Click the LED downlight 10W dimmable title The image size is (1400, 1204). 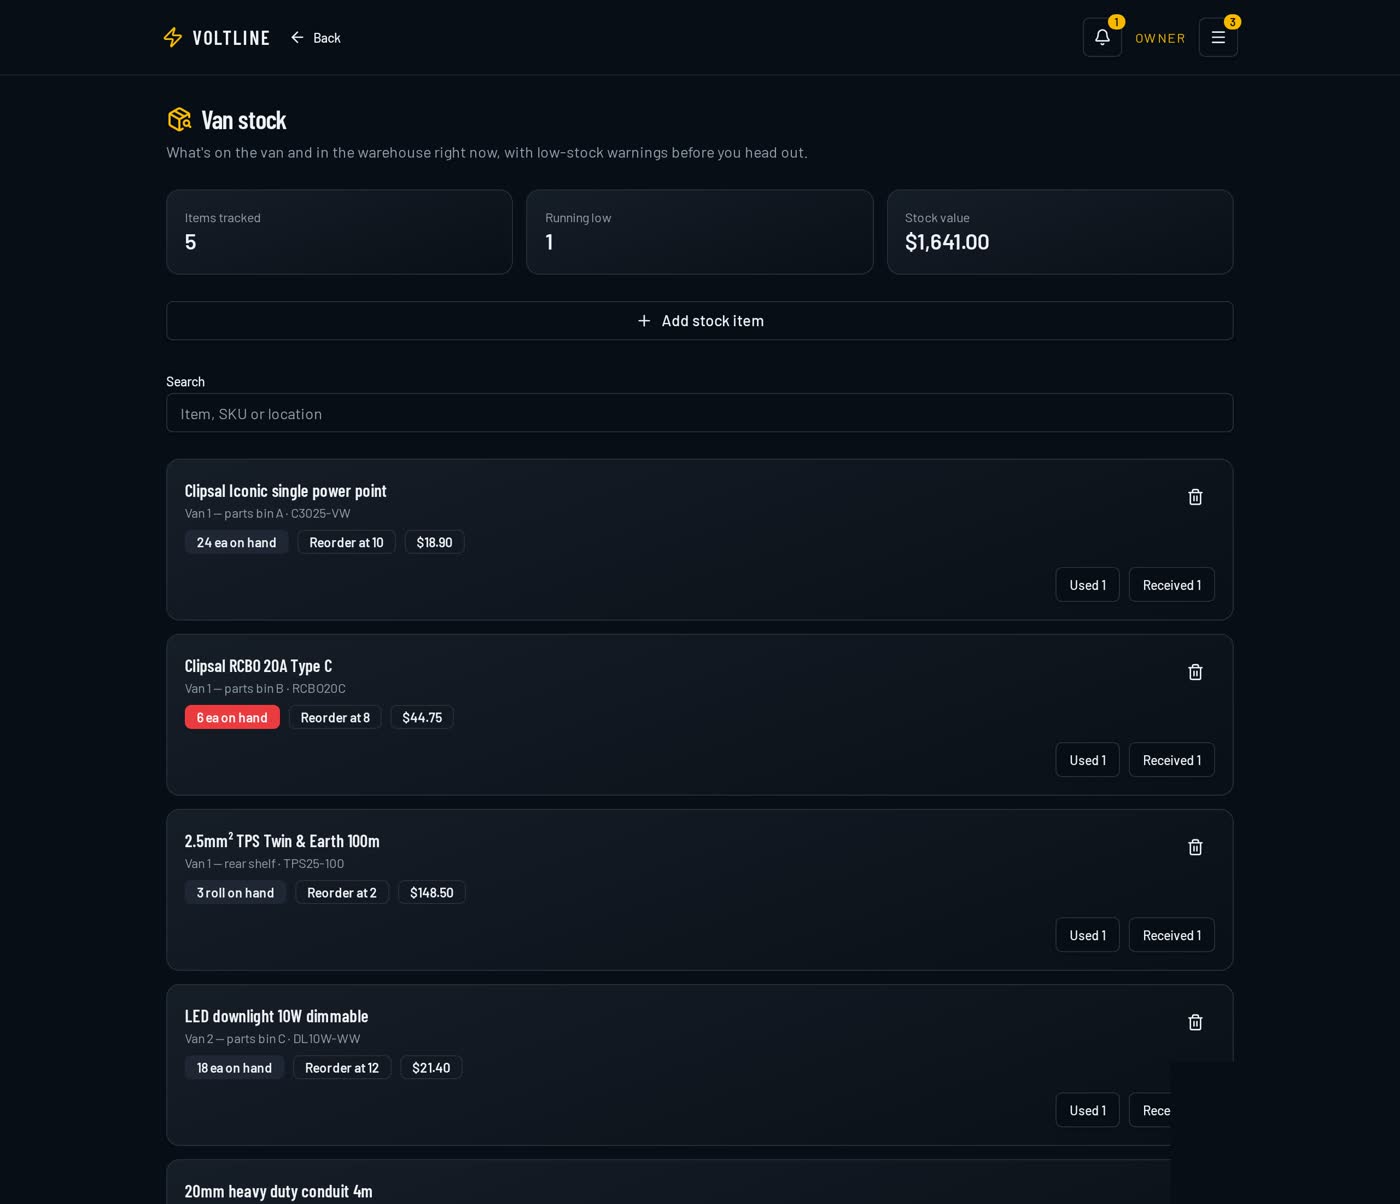coord(276,1016)
